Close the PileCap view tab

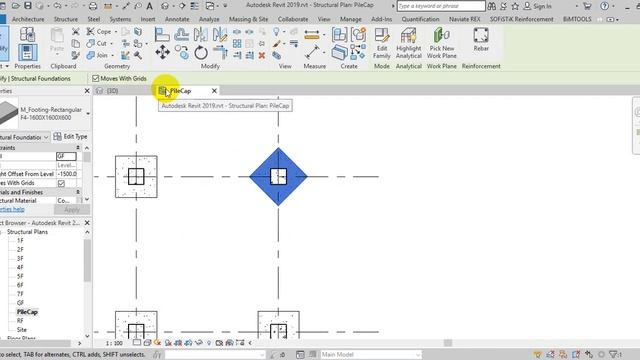[214, 91]
